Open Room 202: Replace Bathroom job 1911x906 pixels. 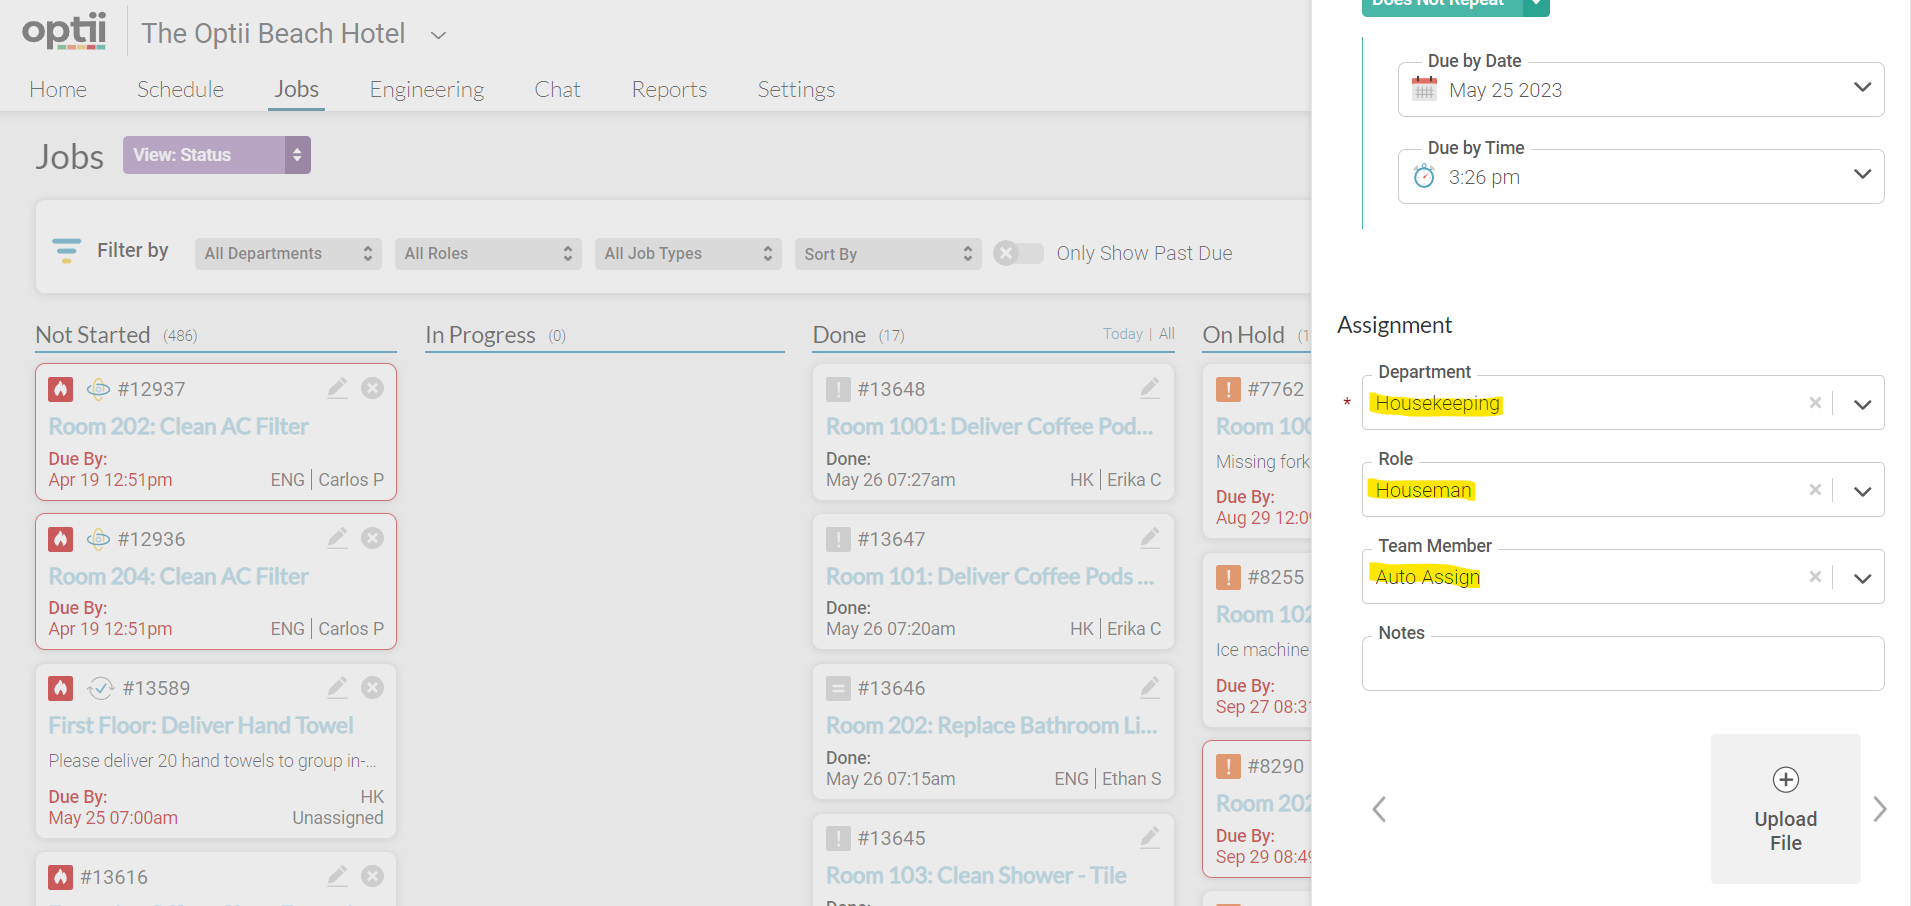point(992,726)
